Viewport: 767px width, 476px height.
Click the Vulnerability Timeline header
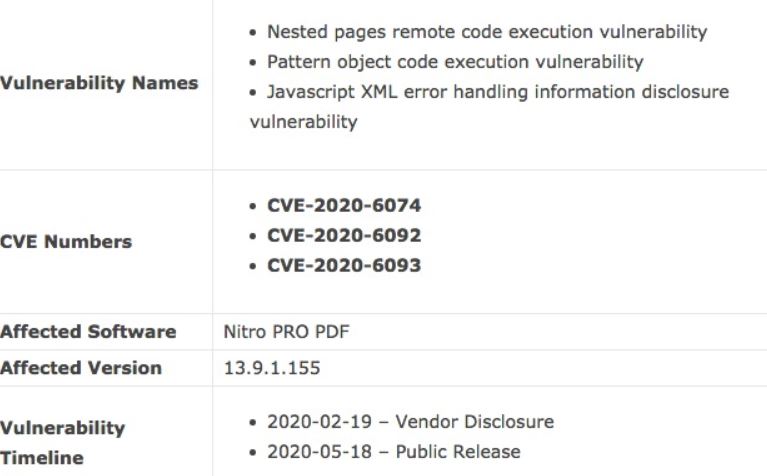(63, 443)
